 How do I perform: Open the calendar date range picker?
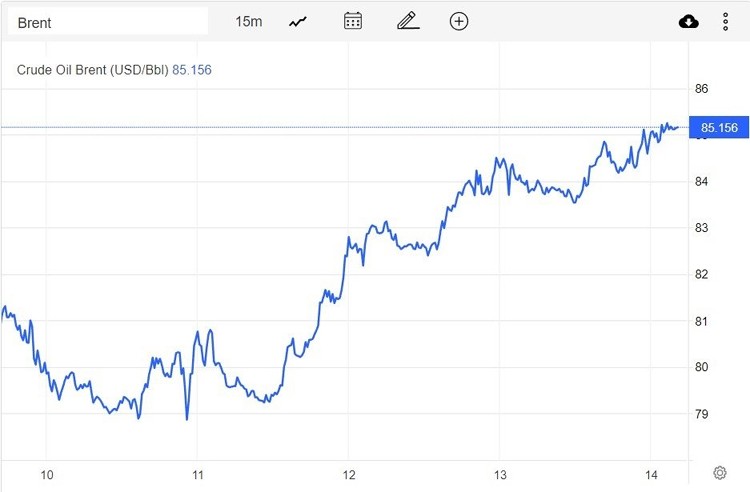(352, 21)
